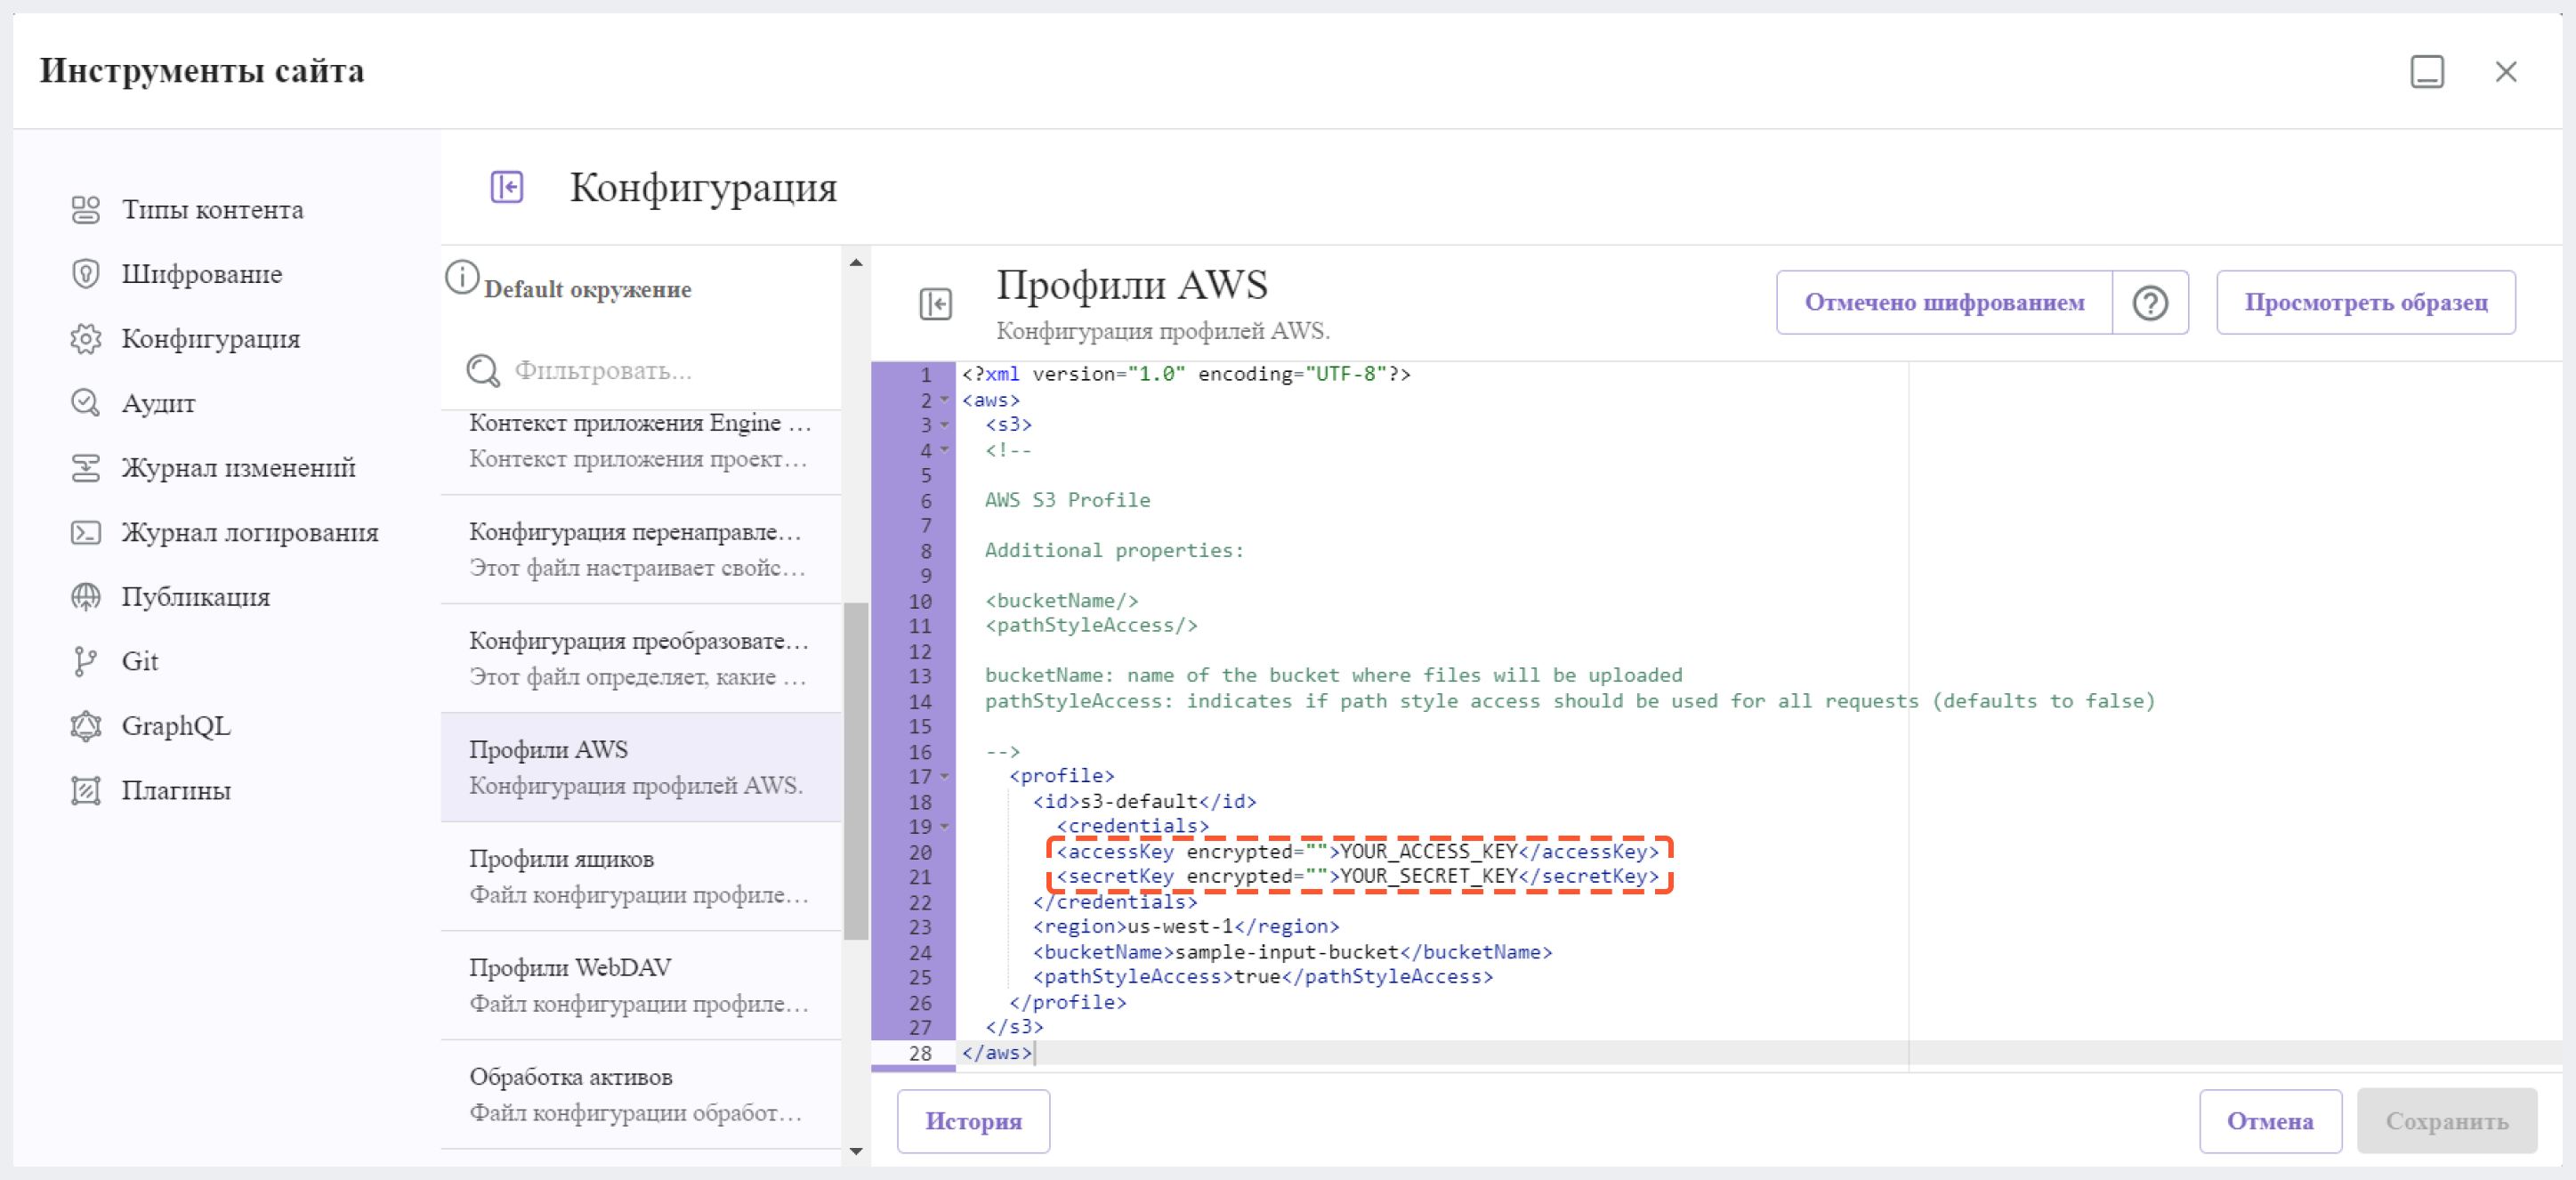Select Контекст приложения Engine in list
The height and width of the screenshot is (1180, 2576).
pos(640,442)
